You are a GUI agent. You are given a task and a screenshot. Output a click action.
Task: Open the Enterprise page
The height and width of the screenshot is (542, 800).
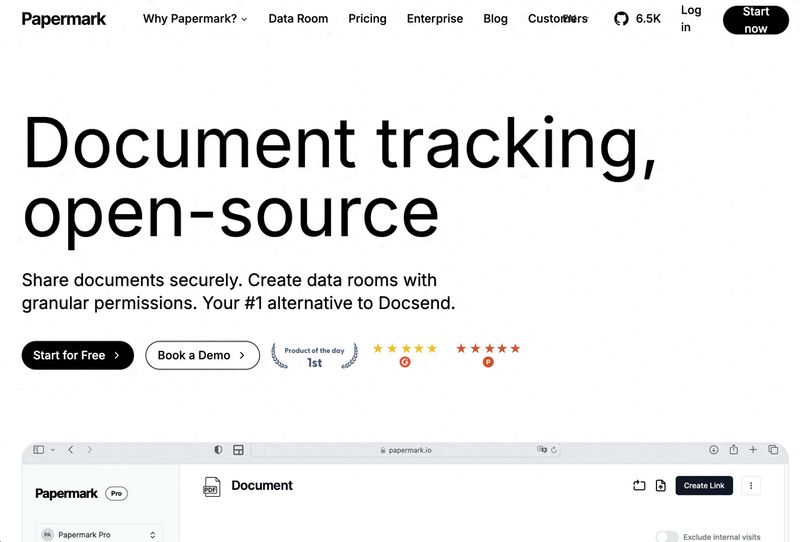point(435,19)
